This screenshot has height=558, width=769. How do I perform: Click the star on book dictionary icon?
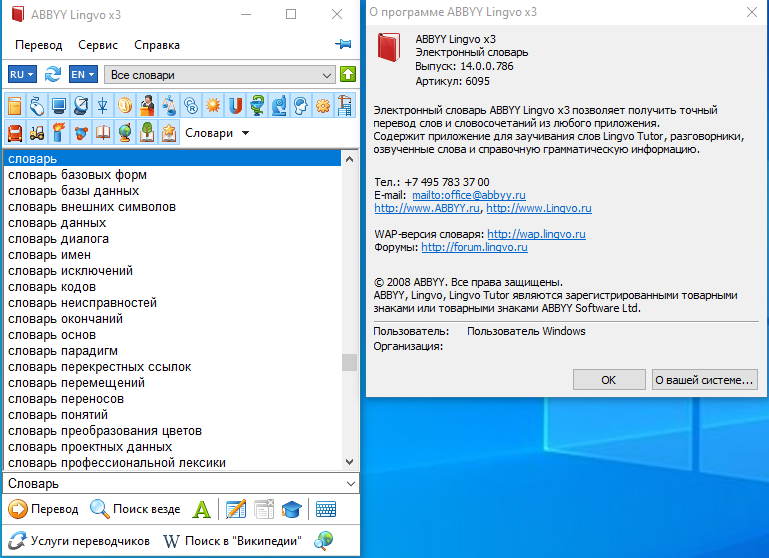pos(169,133)
